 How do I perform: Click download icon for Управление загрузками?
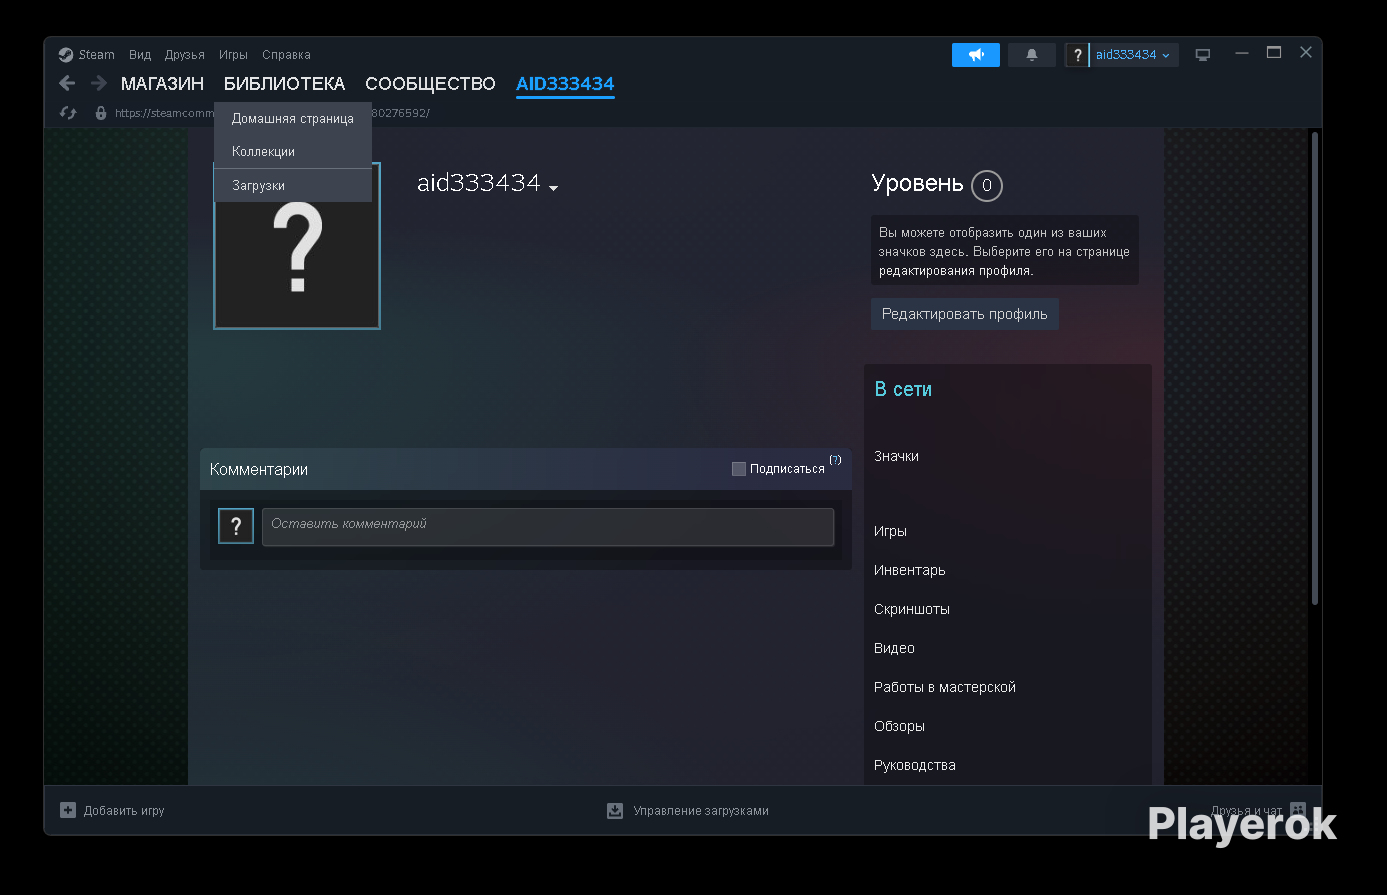615,811
